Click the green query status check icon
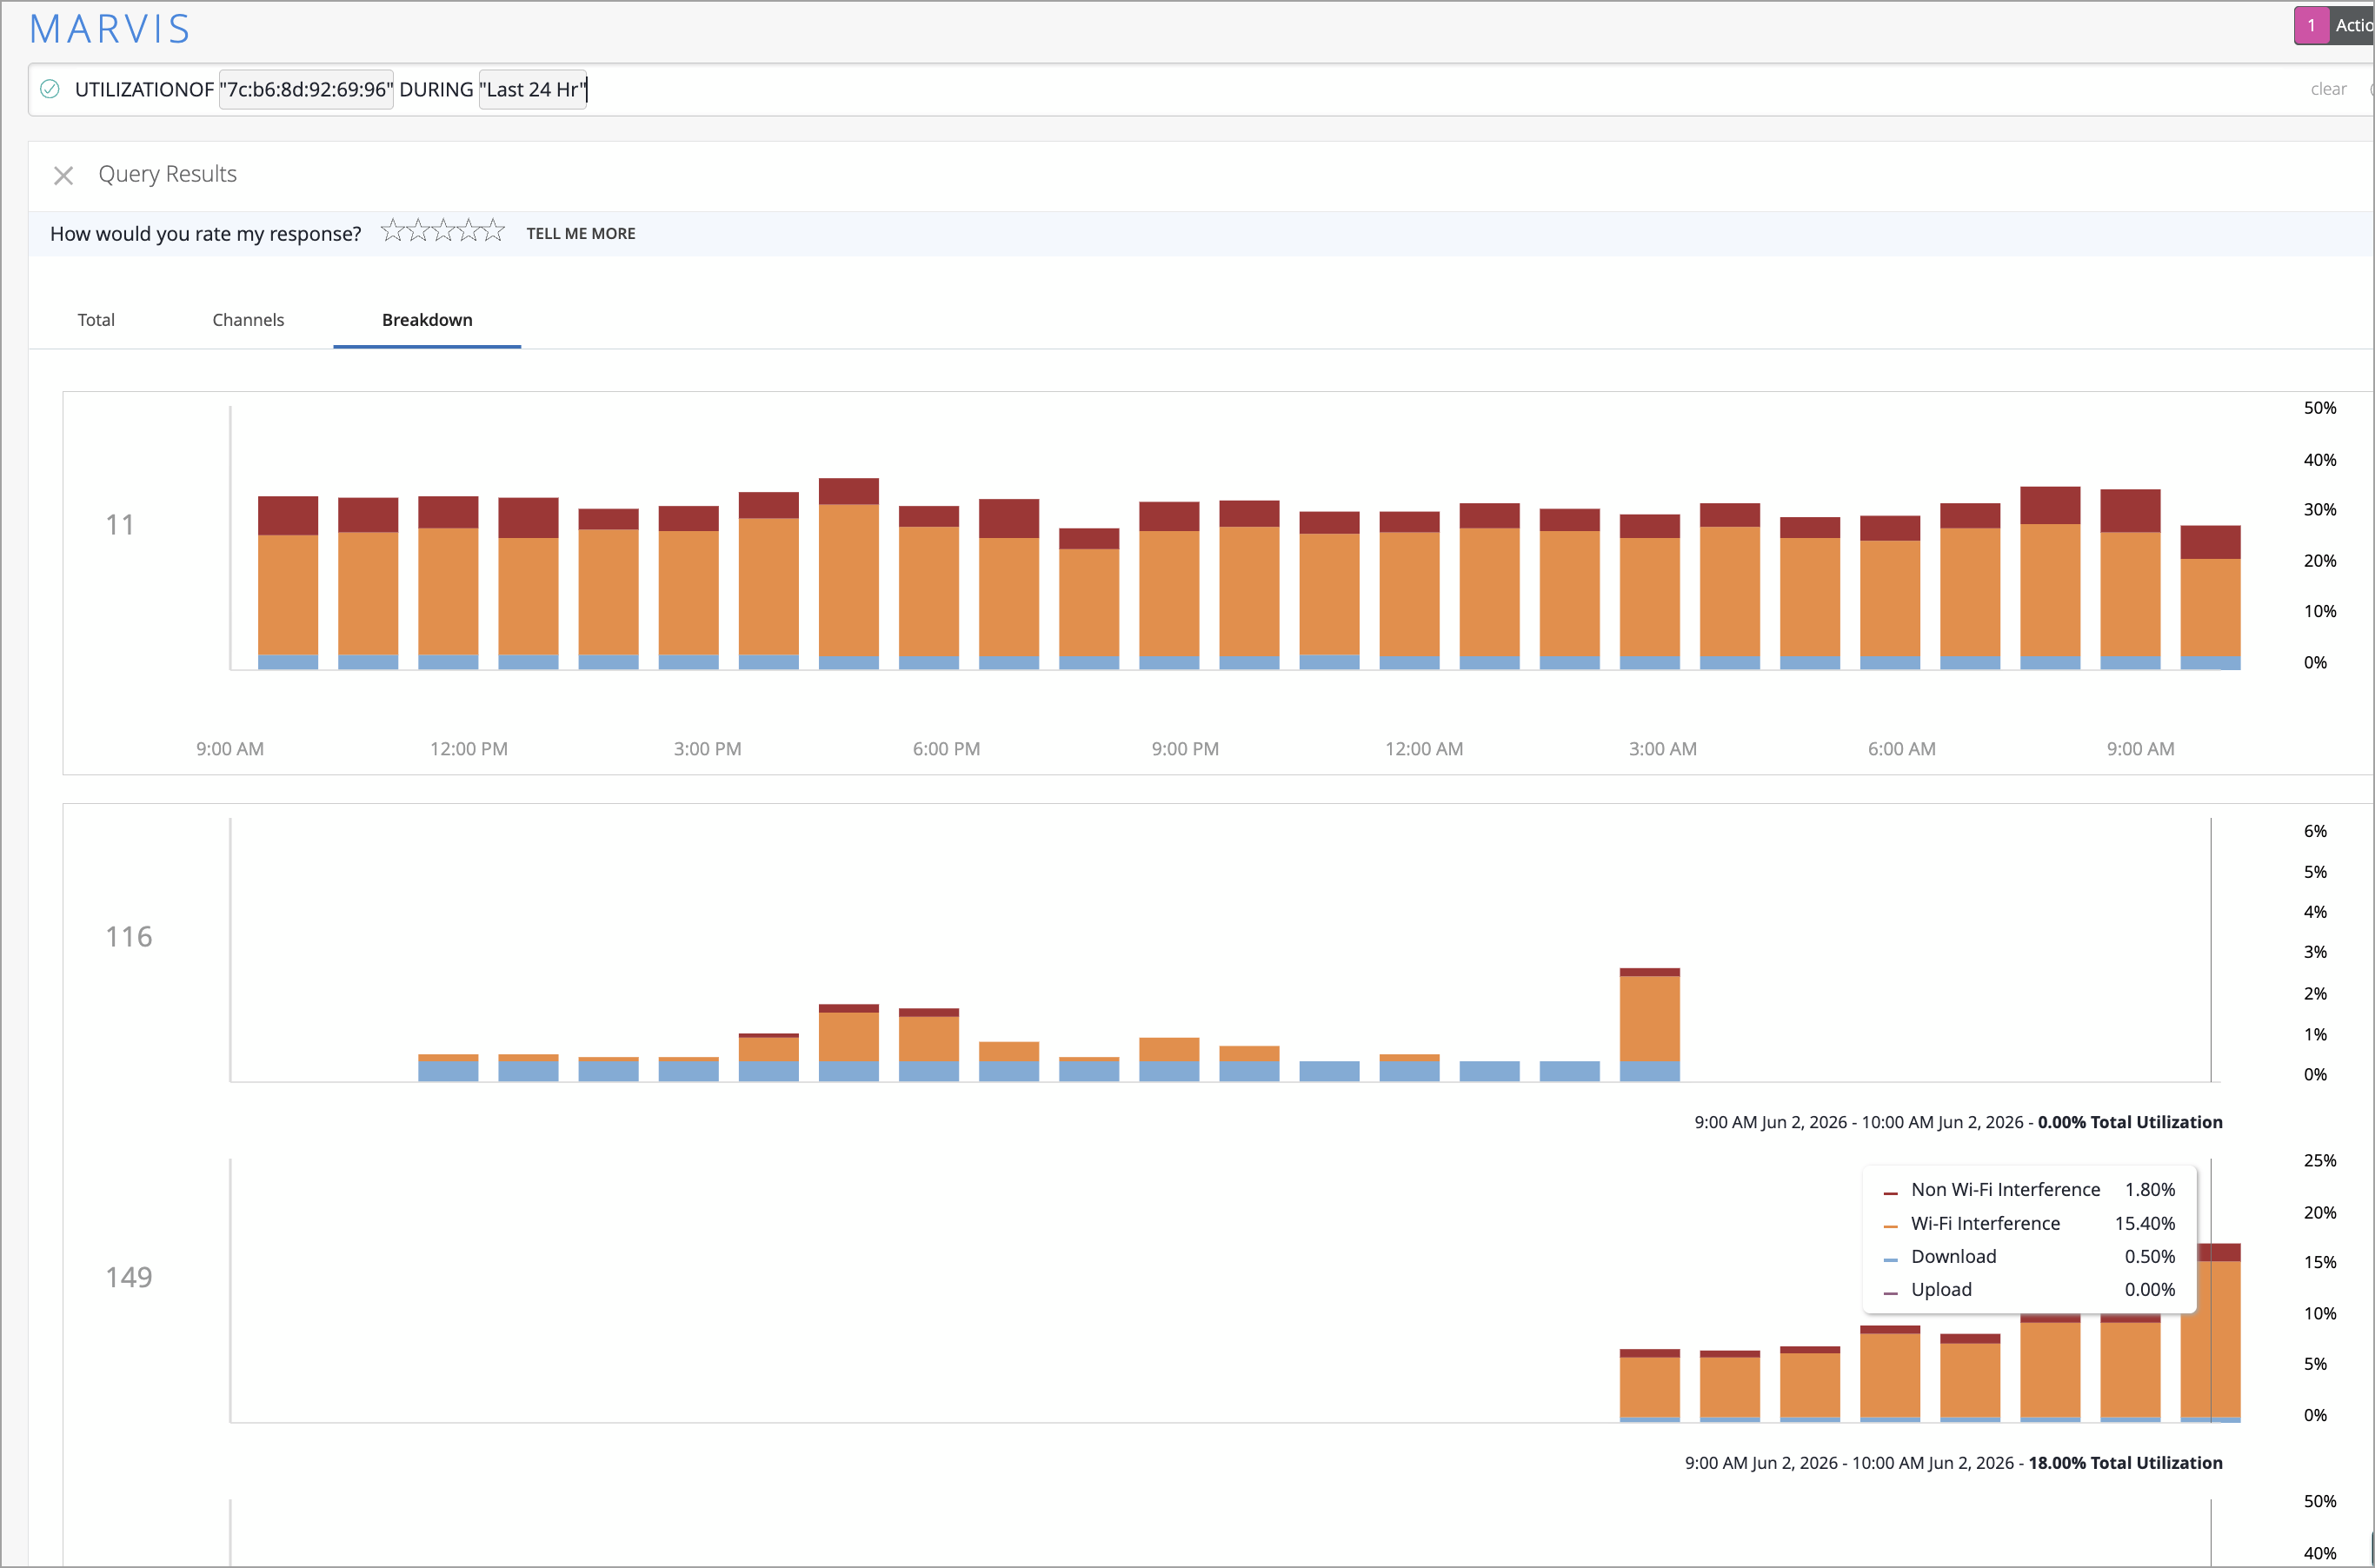Screen dimensions: 2375x1568 click(50, 89)
